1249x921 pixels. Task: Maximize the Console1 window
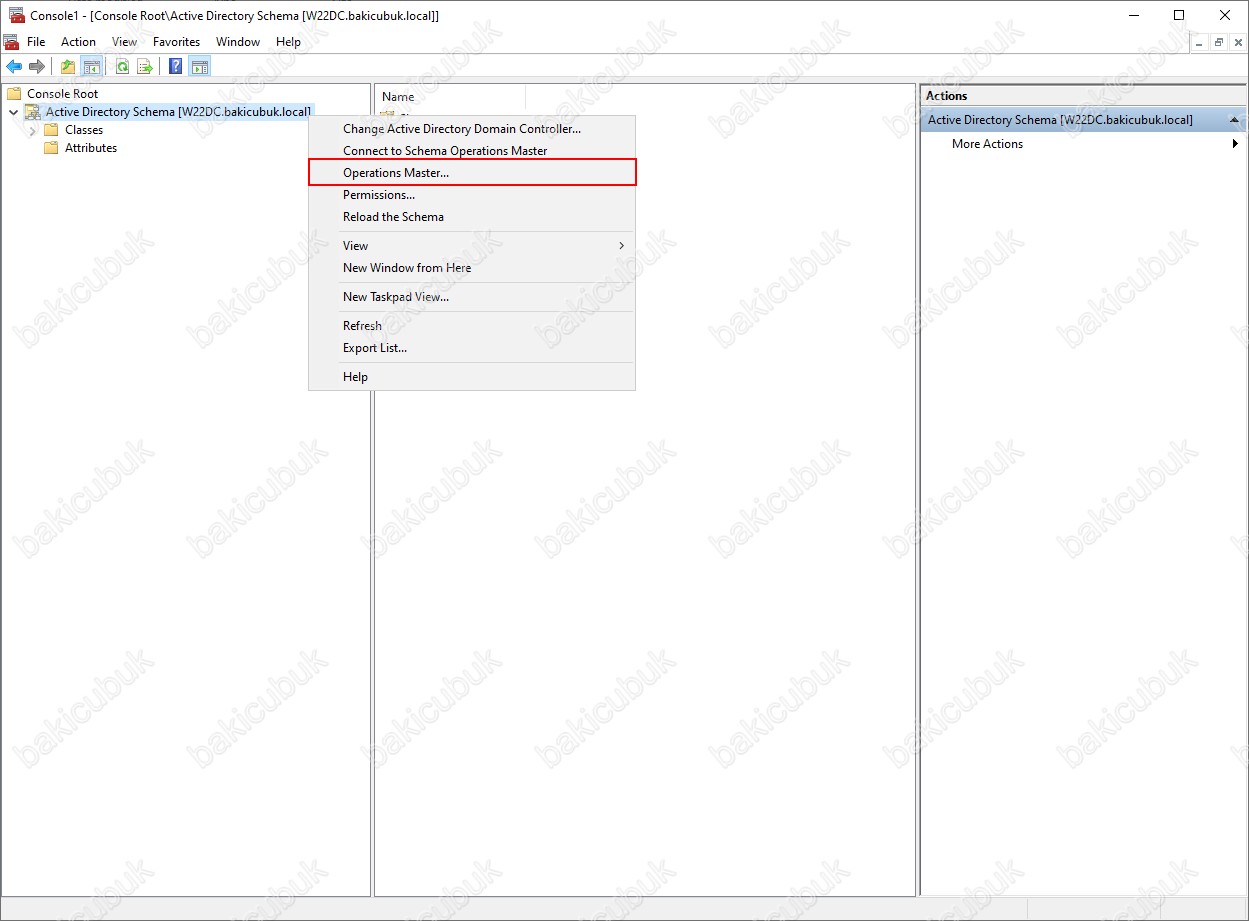click(x=1179, y=15)
